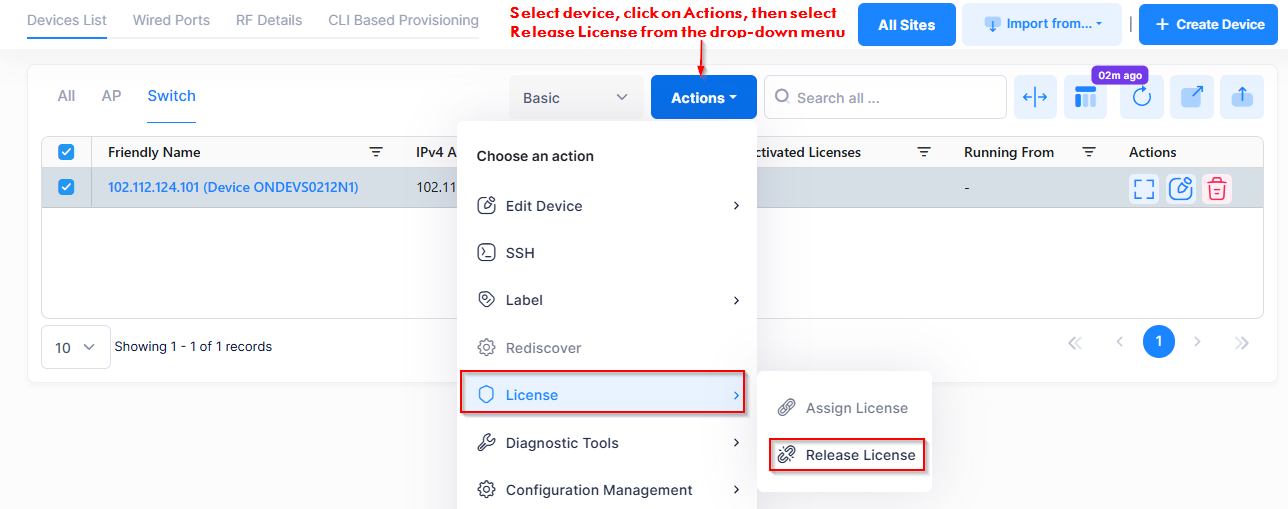The image size is (1288, 509).
Task: Open the column chooser icon
Action: click(1085, 98)
